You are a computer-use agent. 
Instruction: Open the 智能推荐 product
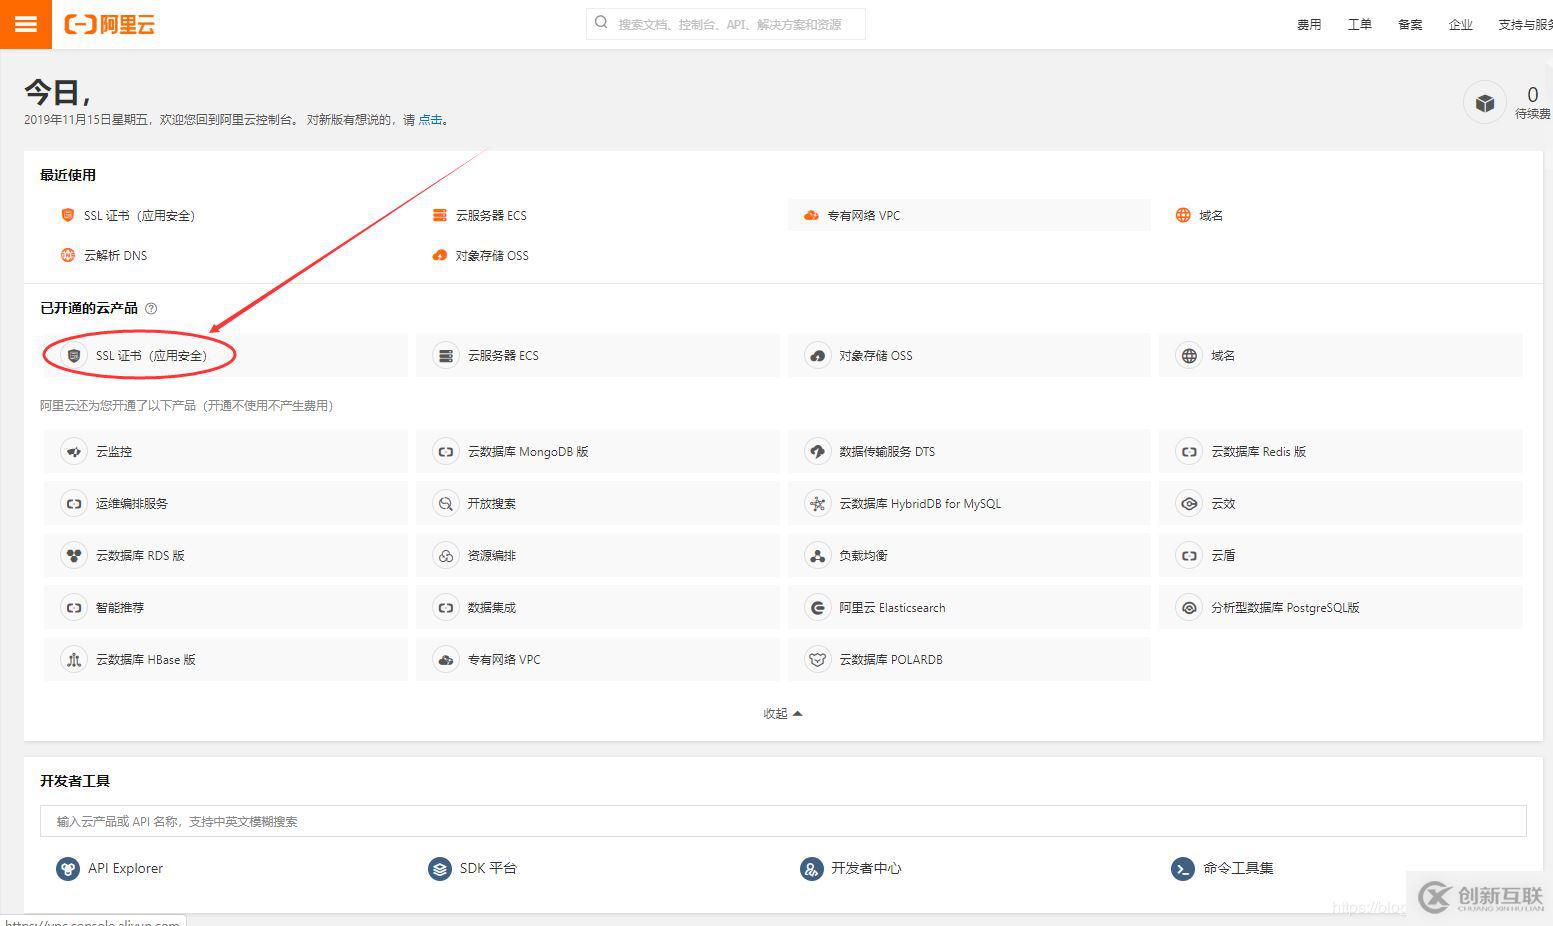pos(226,608)
